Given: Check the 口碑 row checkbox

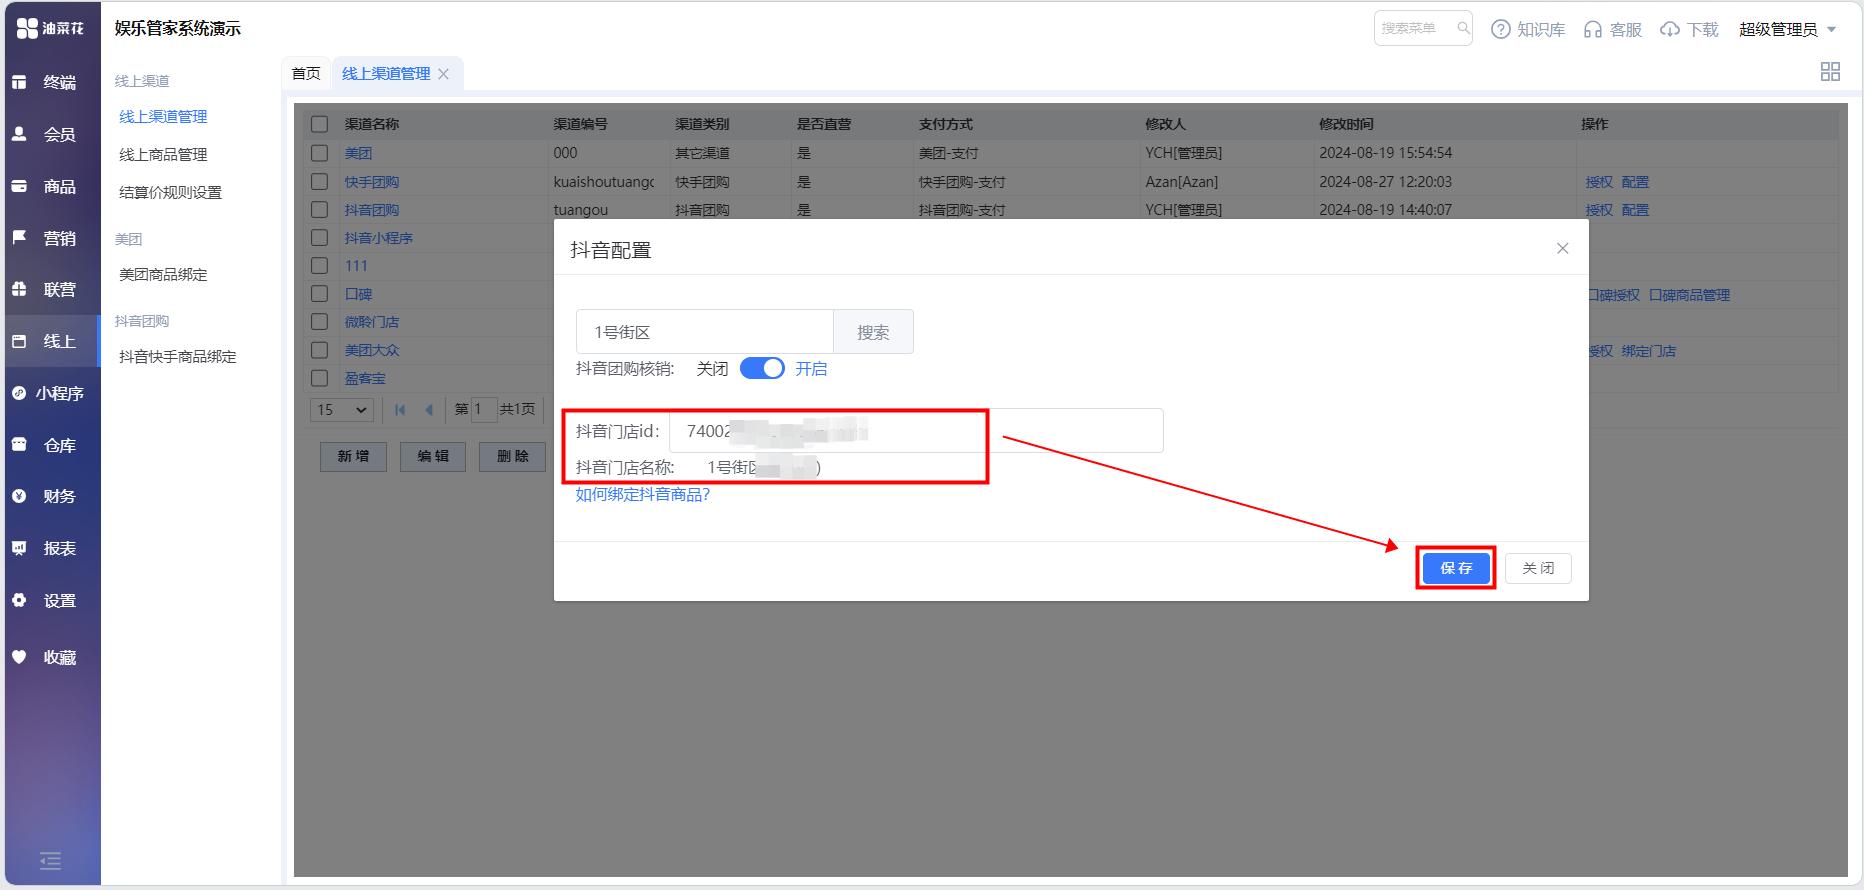Looking at the screenshot, I should pyautogui.click(x=319, y=293).
